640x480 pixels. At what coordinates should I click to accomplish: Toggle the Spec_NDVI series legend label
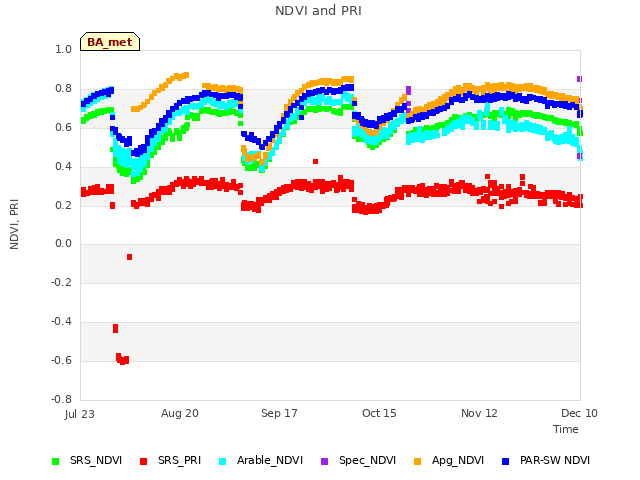point(367,460)
